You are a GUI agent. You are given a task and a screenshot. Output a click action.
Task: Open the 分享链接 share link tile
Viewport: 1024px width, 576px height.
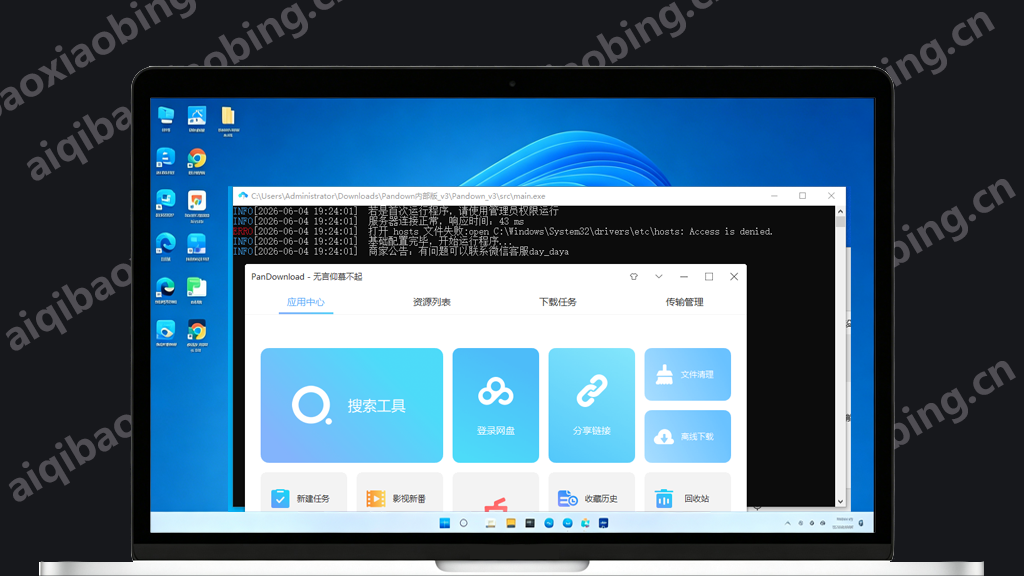point(592,405)
